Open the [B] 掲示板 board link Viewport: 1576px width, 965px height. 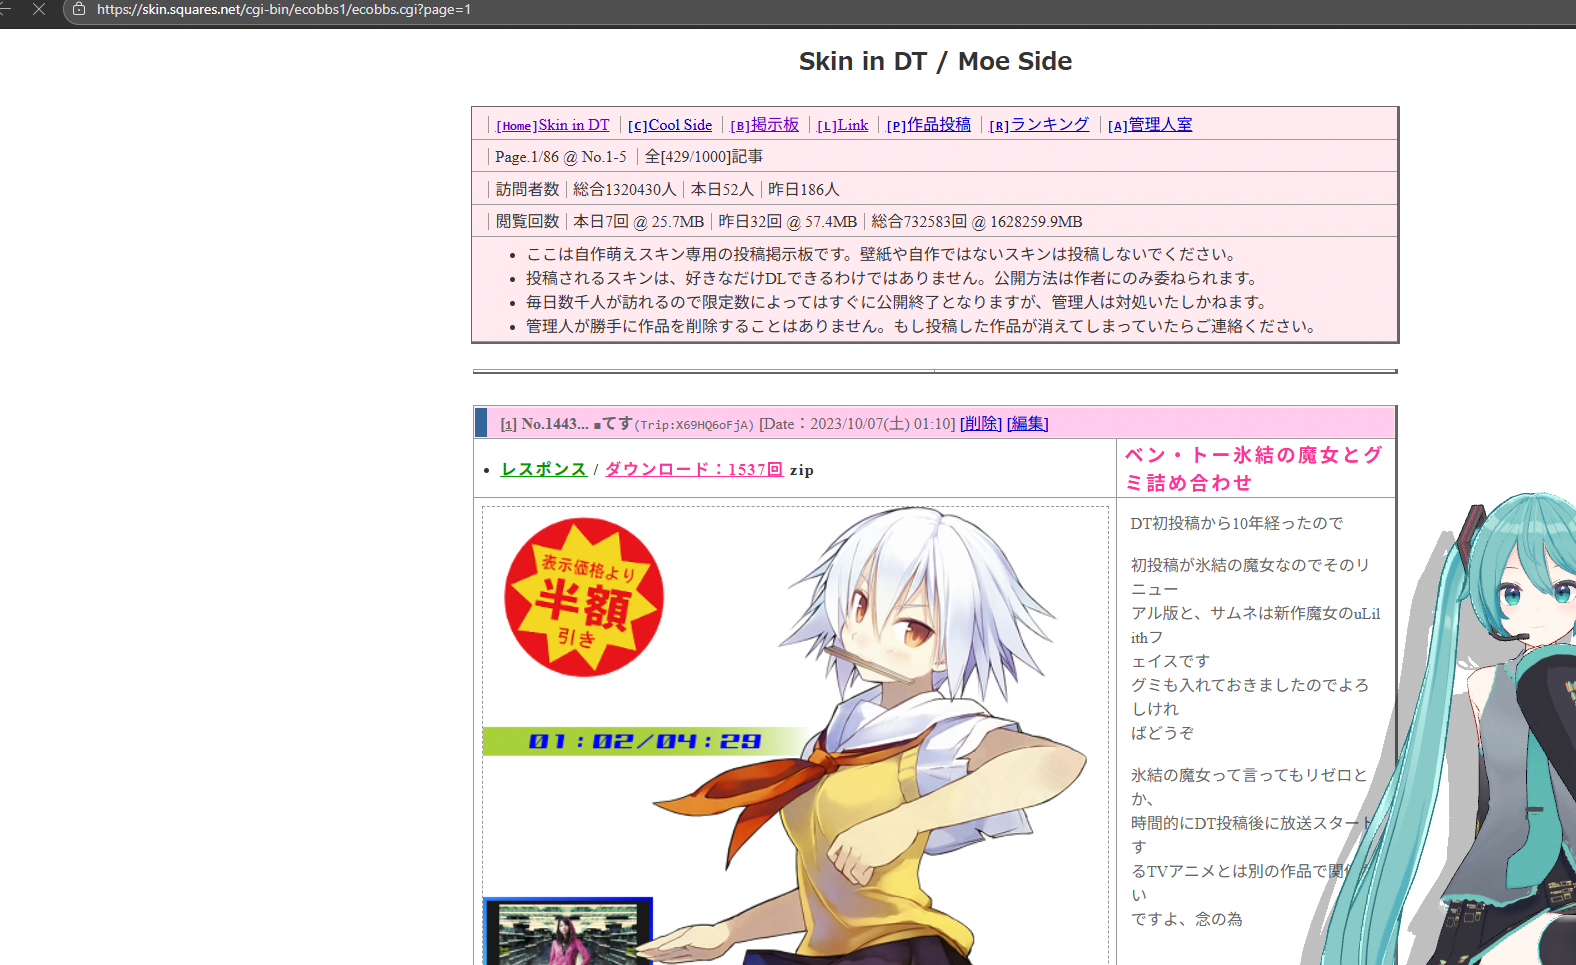[x=765, y=125]
